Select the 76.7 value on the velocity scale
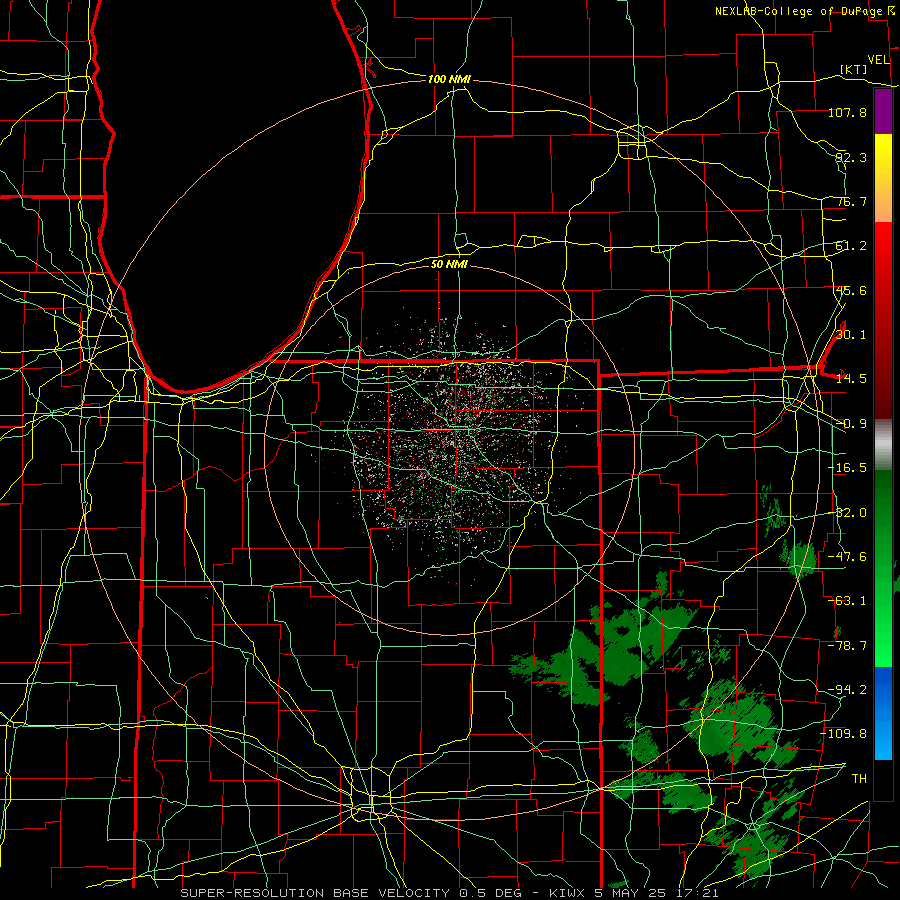 [x=851, y=201]
